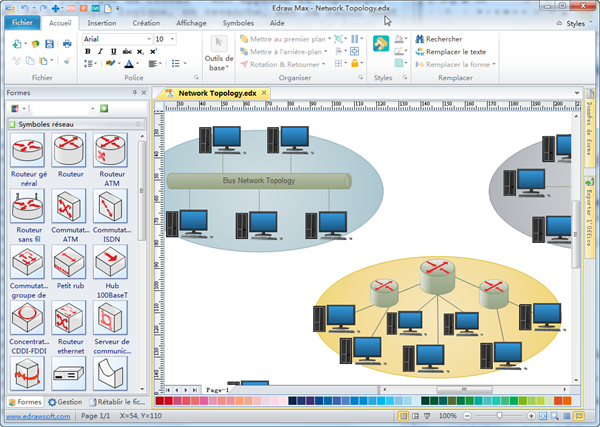Select the Routeur ATM network symbol
The width and height of the screenshot is (600, 427).
point(110,152)
